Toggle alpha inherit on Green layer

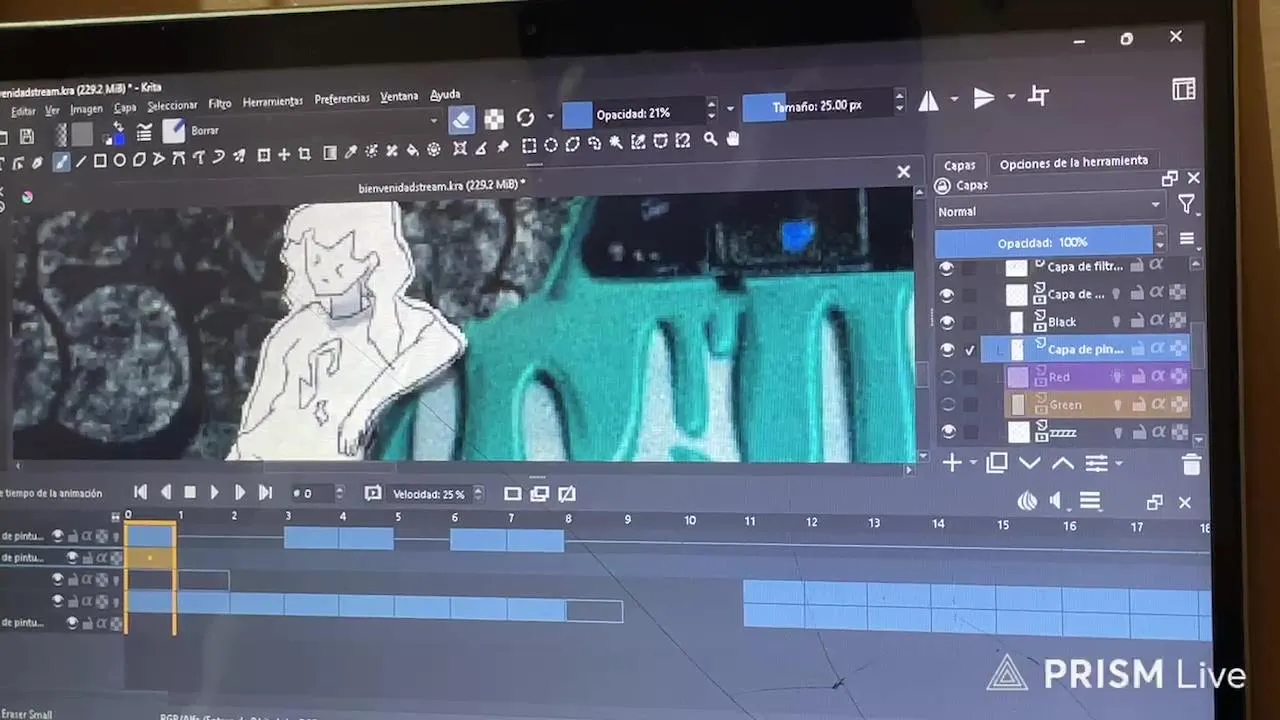[1157, 404]
